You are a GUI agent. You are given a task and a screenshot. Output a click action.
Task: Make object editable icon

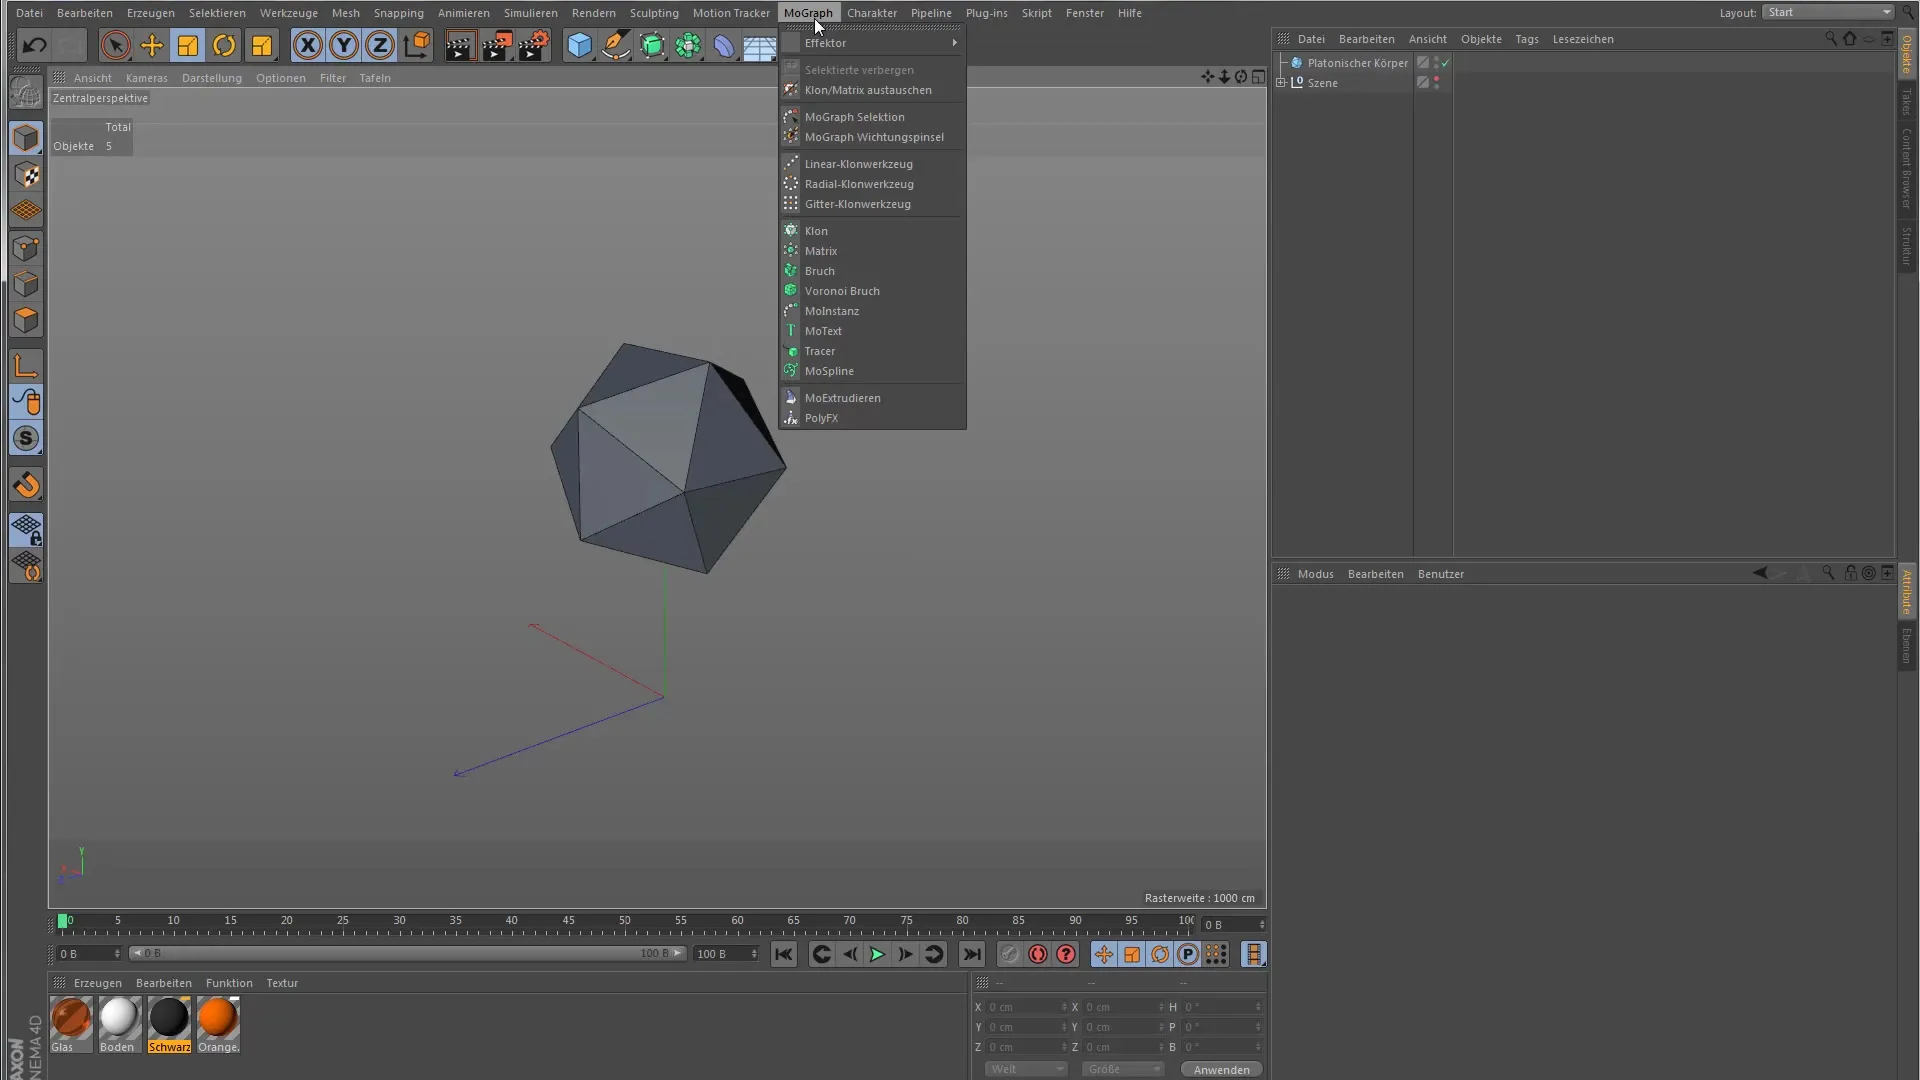click(x=26, y=93)
